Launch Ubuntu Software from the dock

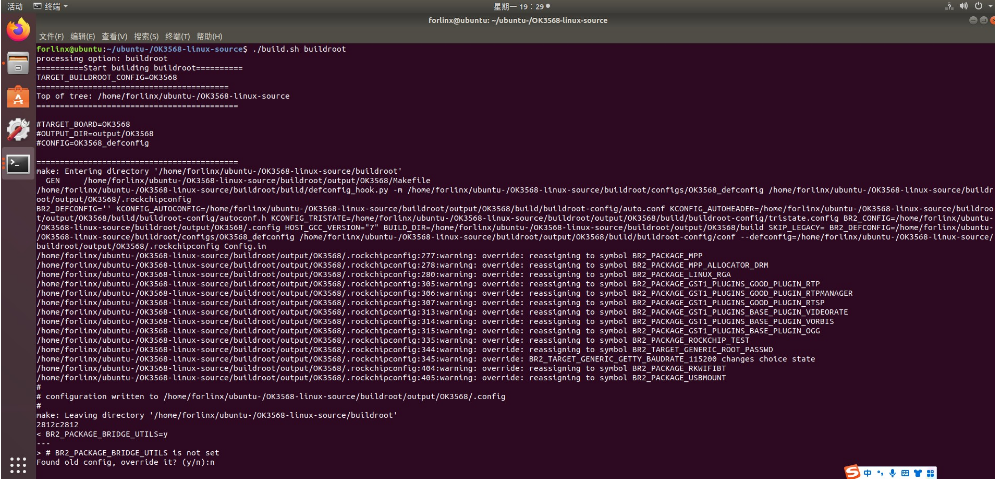[x=18, y=96]
